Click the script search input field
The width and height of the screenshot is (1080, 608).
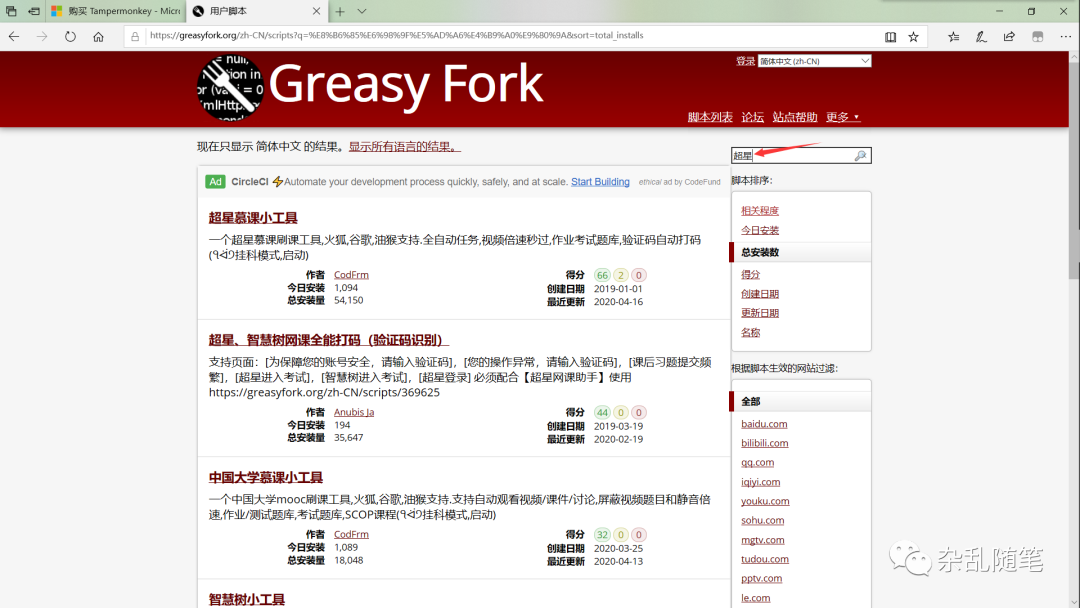click(790, 156)
